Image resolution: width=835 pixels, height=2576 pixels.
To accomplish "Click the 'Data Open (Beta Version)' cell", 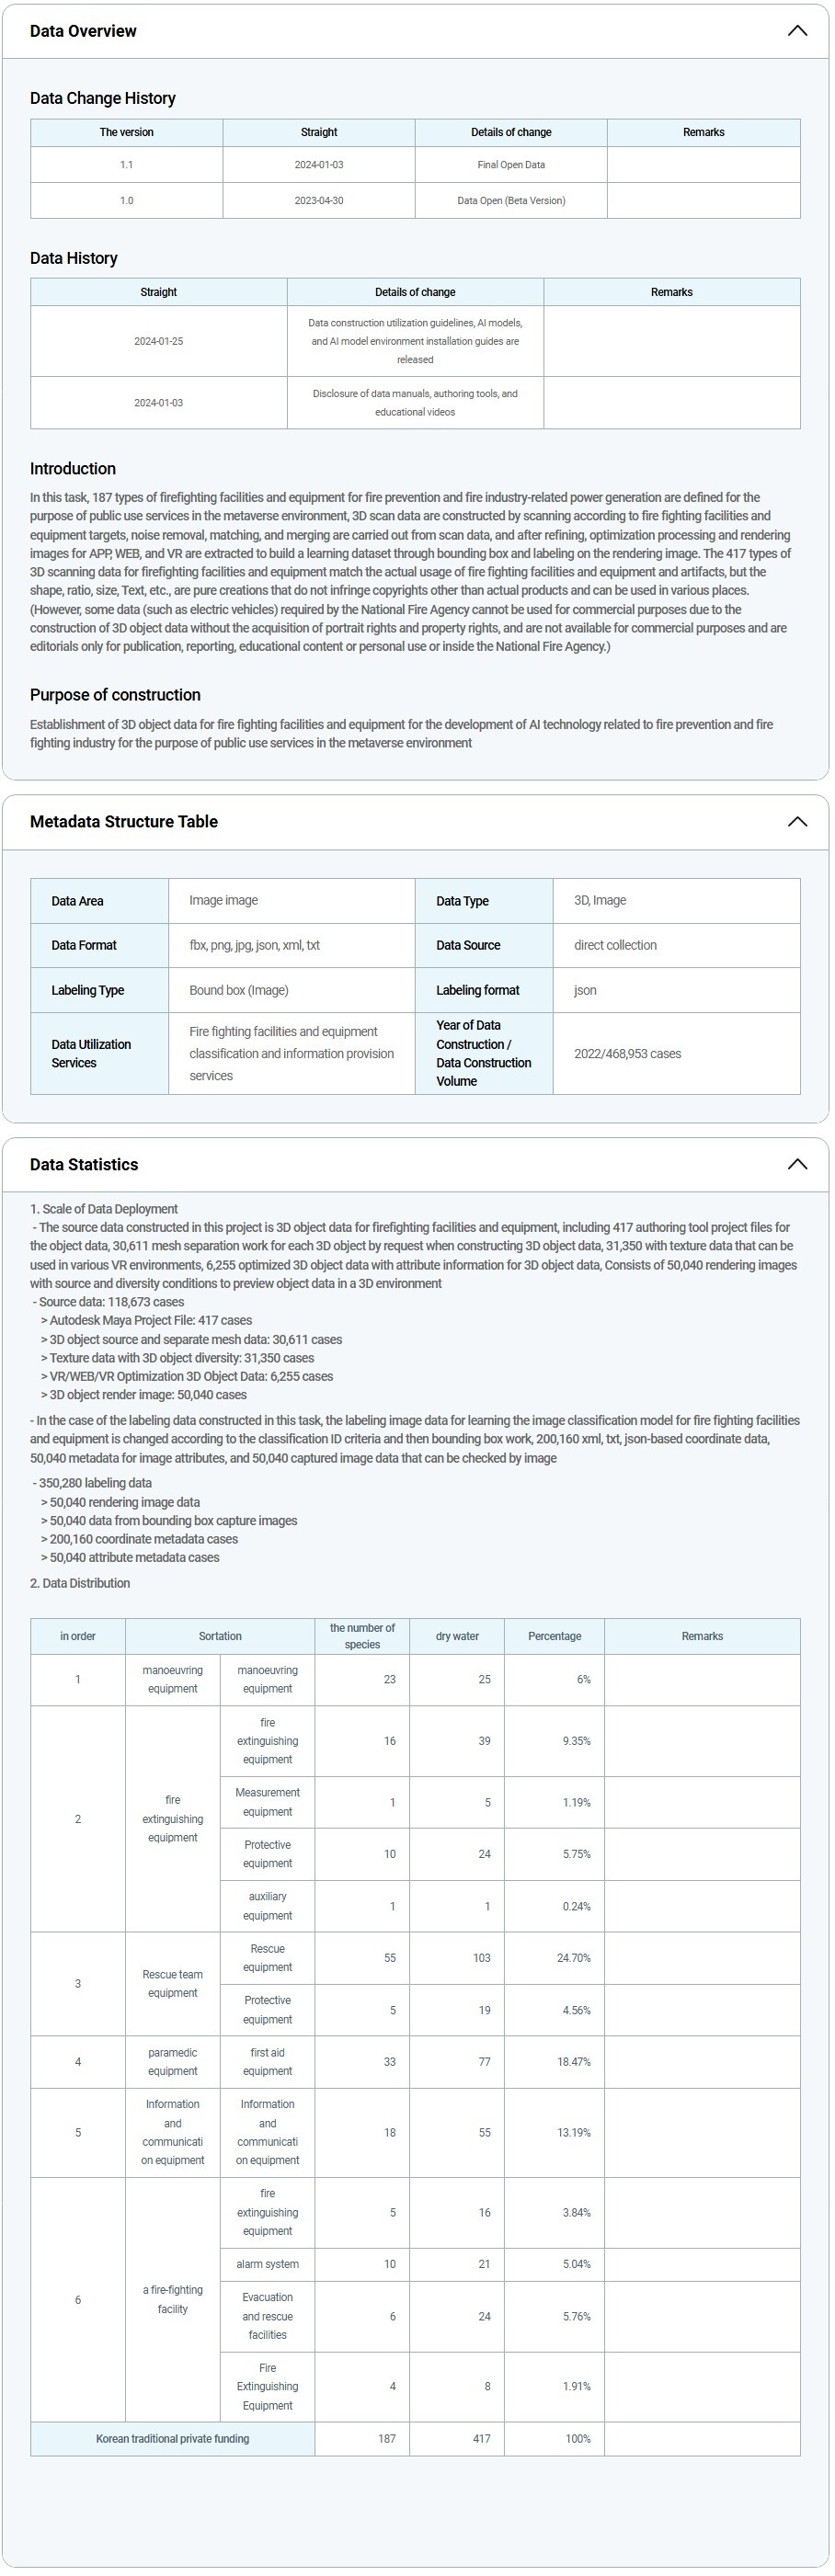I will tap(511, 201).
